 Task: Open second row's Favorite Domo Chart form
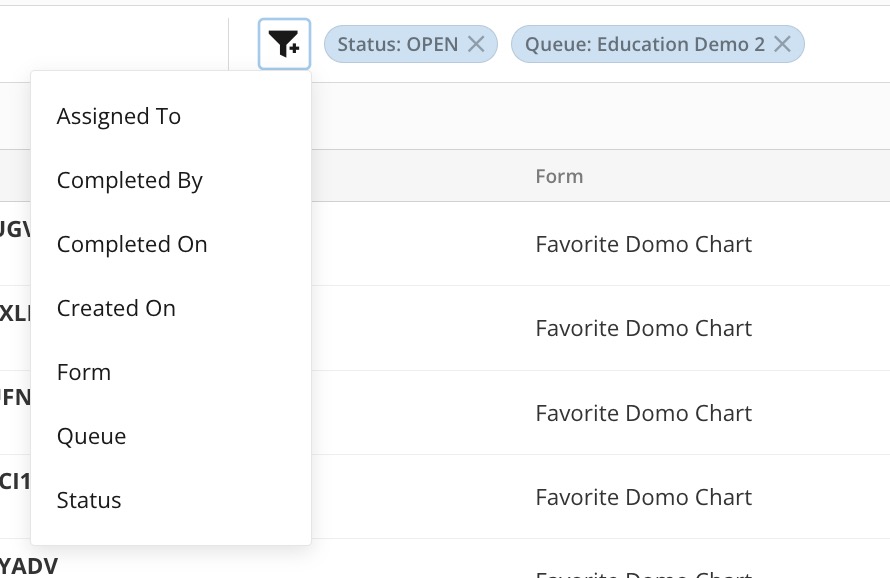(x=643, y=328)
